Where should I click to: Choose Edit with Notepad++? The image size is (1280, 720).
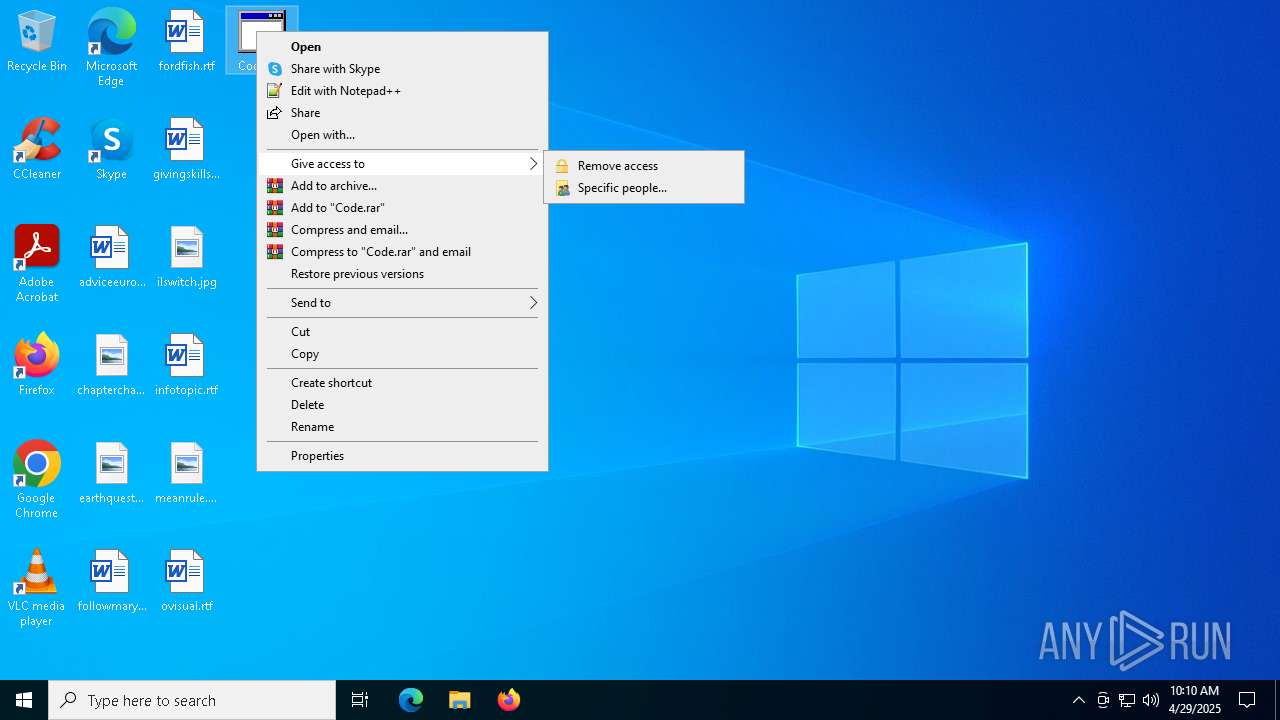coord(403,91)
